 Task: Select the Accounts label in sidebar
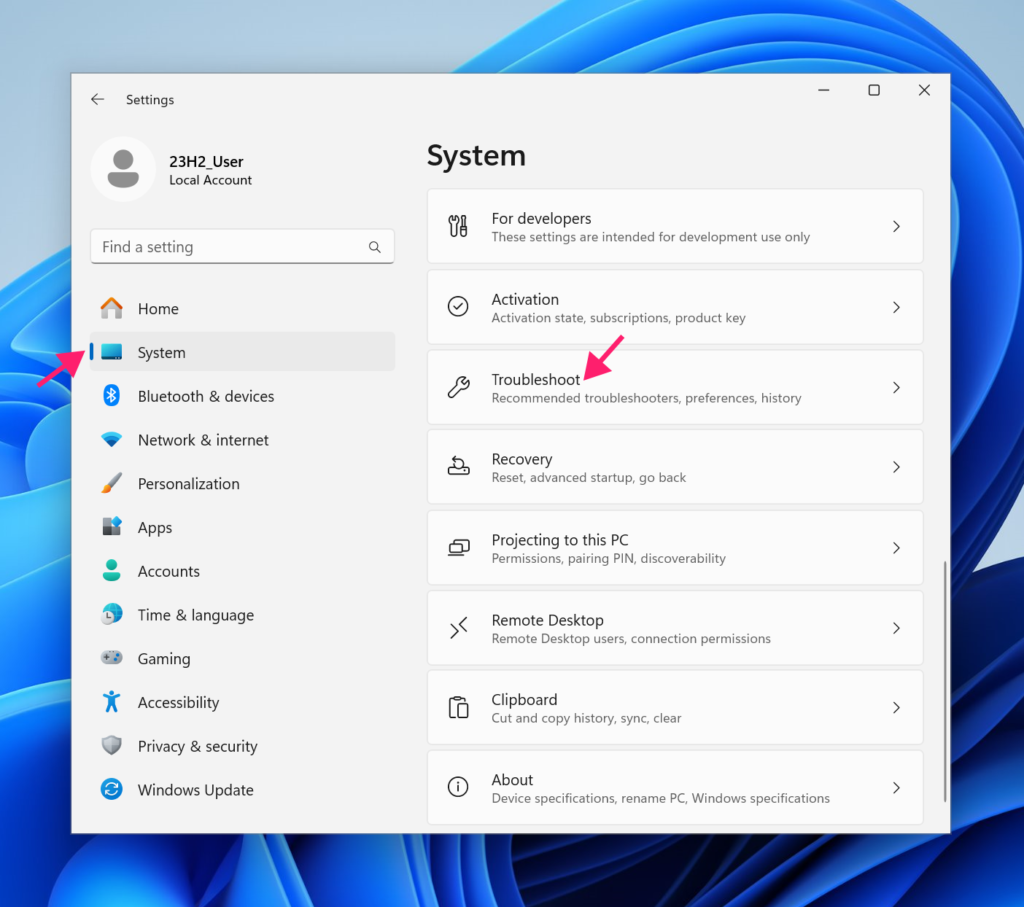pos(168,571)
